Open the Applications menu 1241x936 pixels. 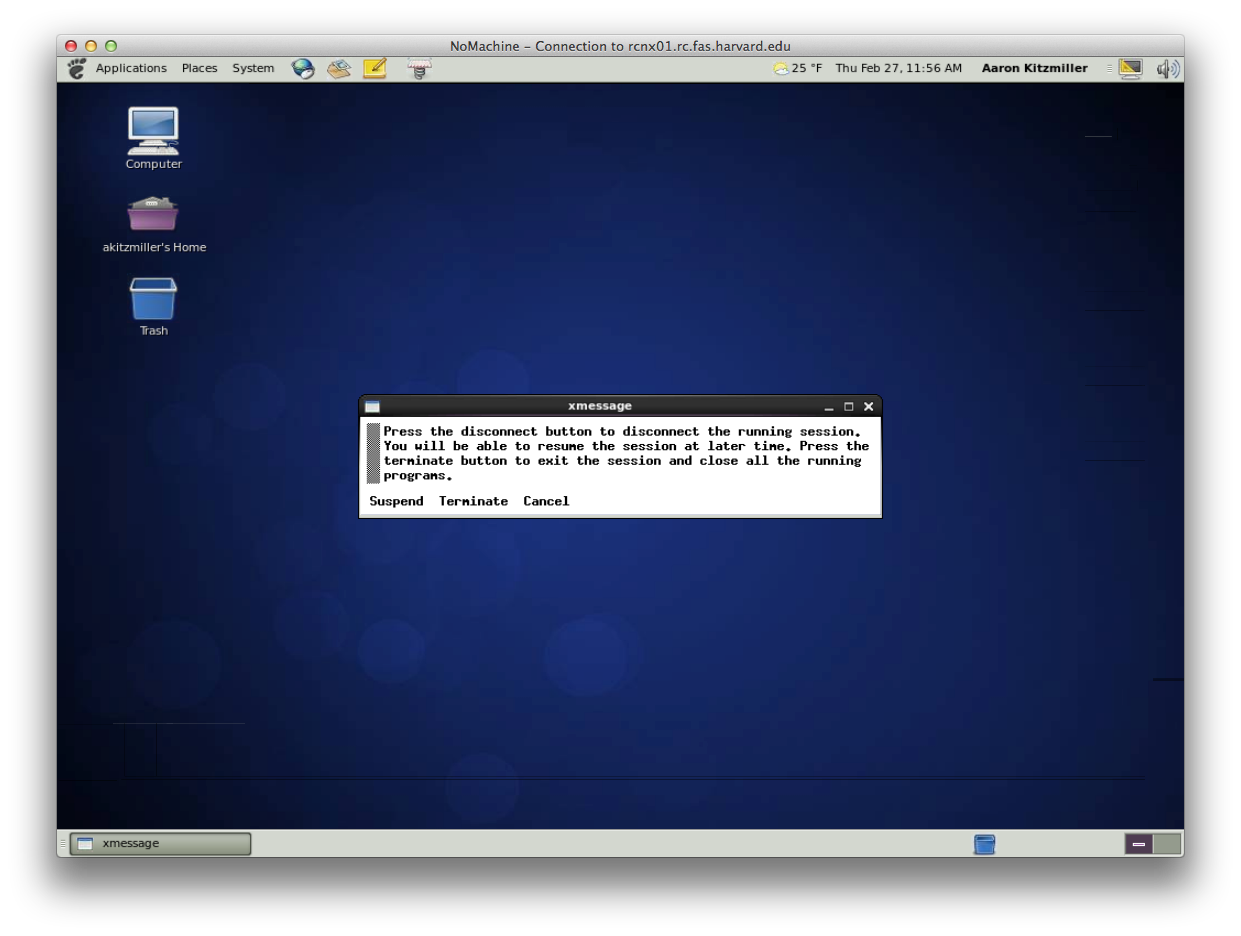[131, 68]
